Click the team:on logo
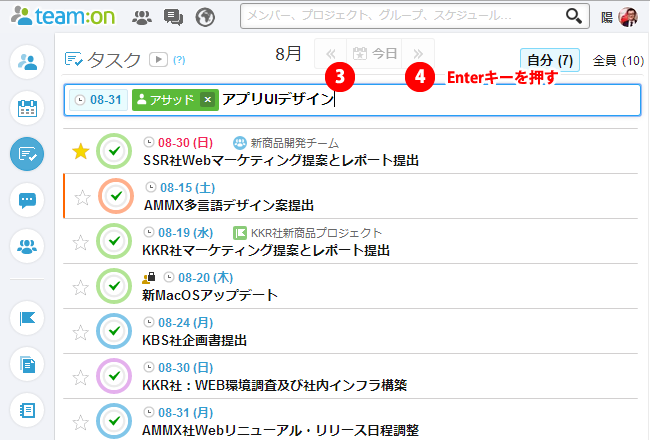The image size is (650, 440). (63, 16)
